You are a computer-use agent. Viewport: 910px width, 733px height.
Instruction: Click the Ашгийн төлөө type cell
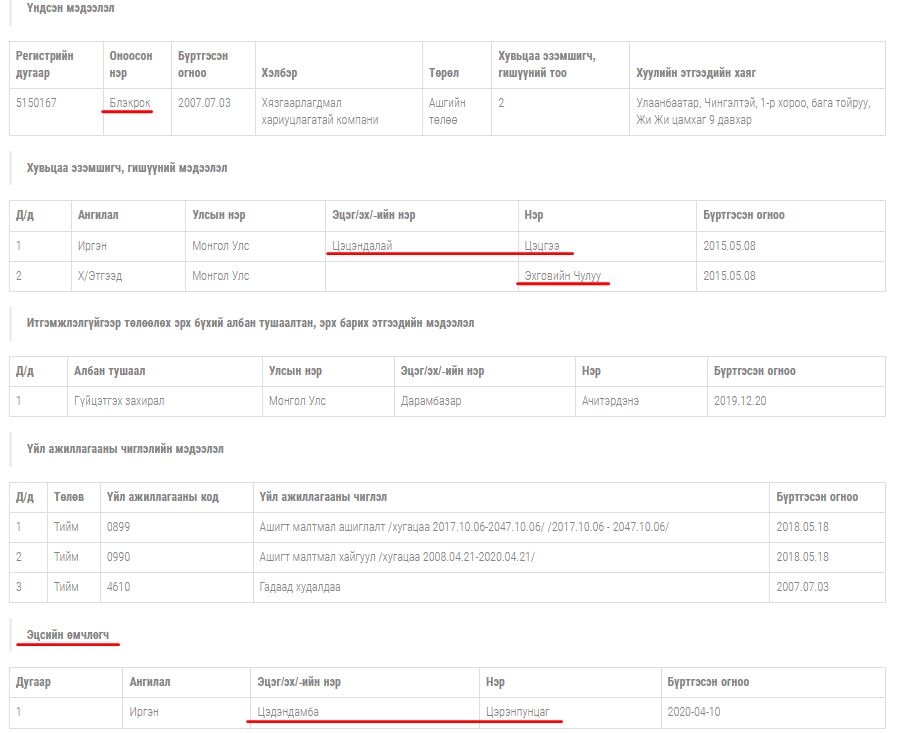(x=448, y=111)
